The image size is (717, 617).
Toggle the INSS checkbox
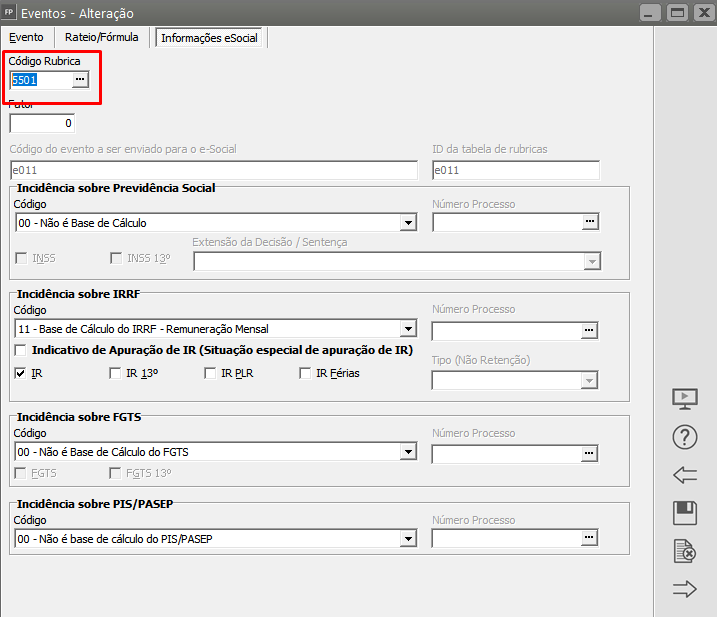tap(21, 258)
